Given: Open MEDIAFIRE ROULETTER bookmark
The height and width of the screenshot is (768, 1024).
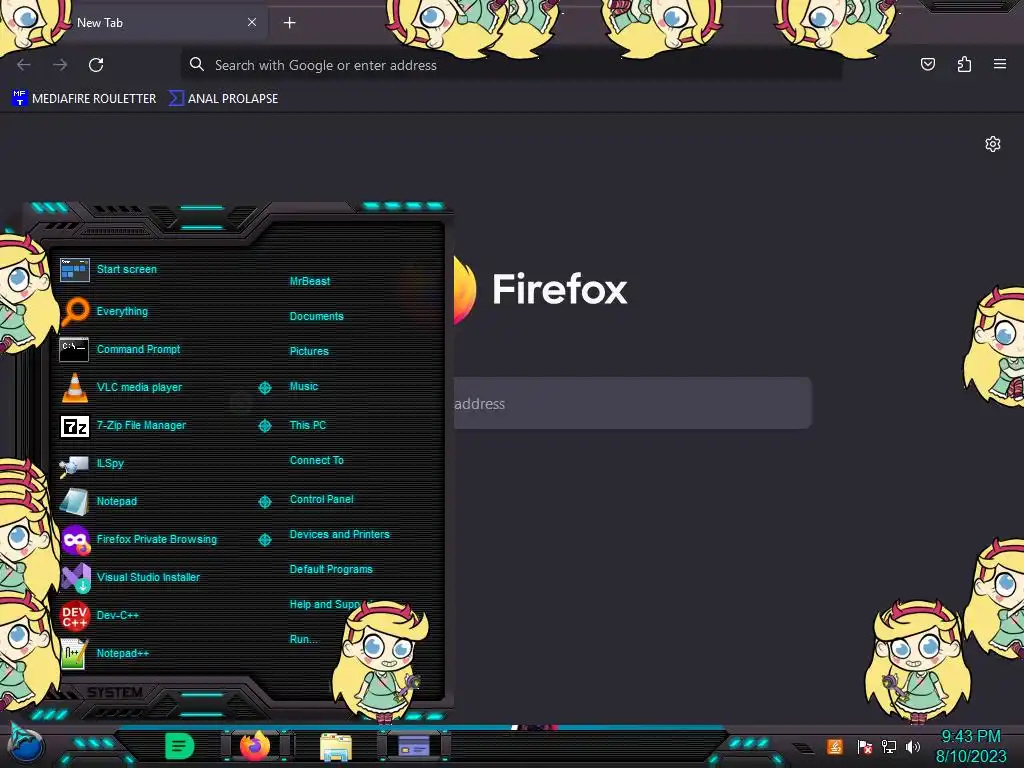Looking at the screenshot, I should point(85,99).
